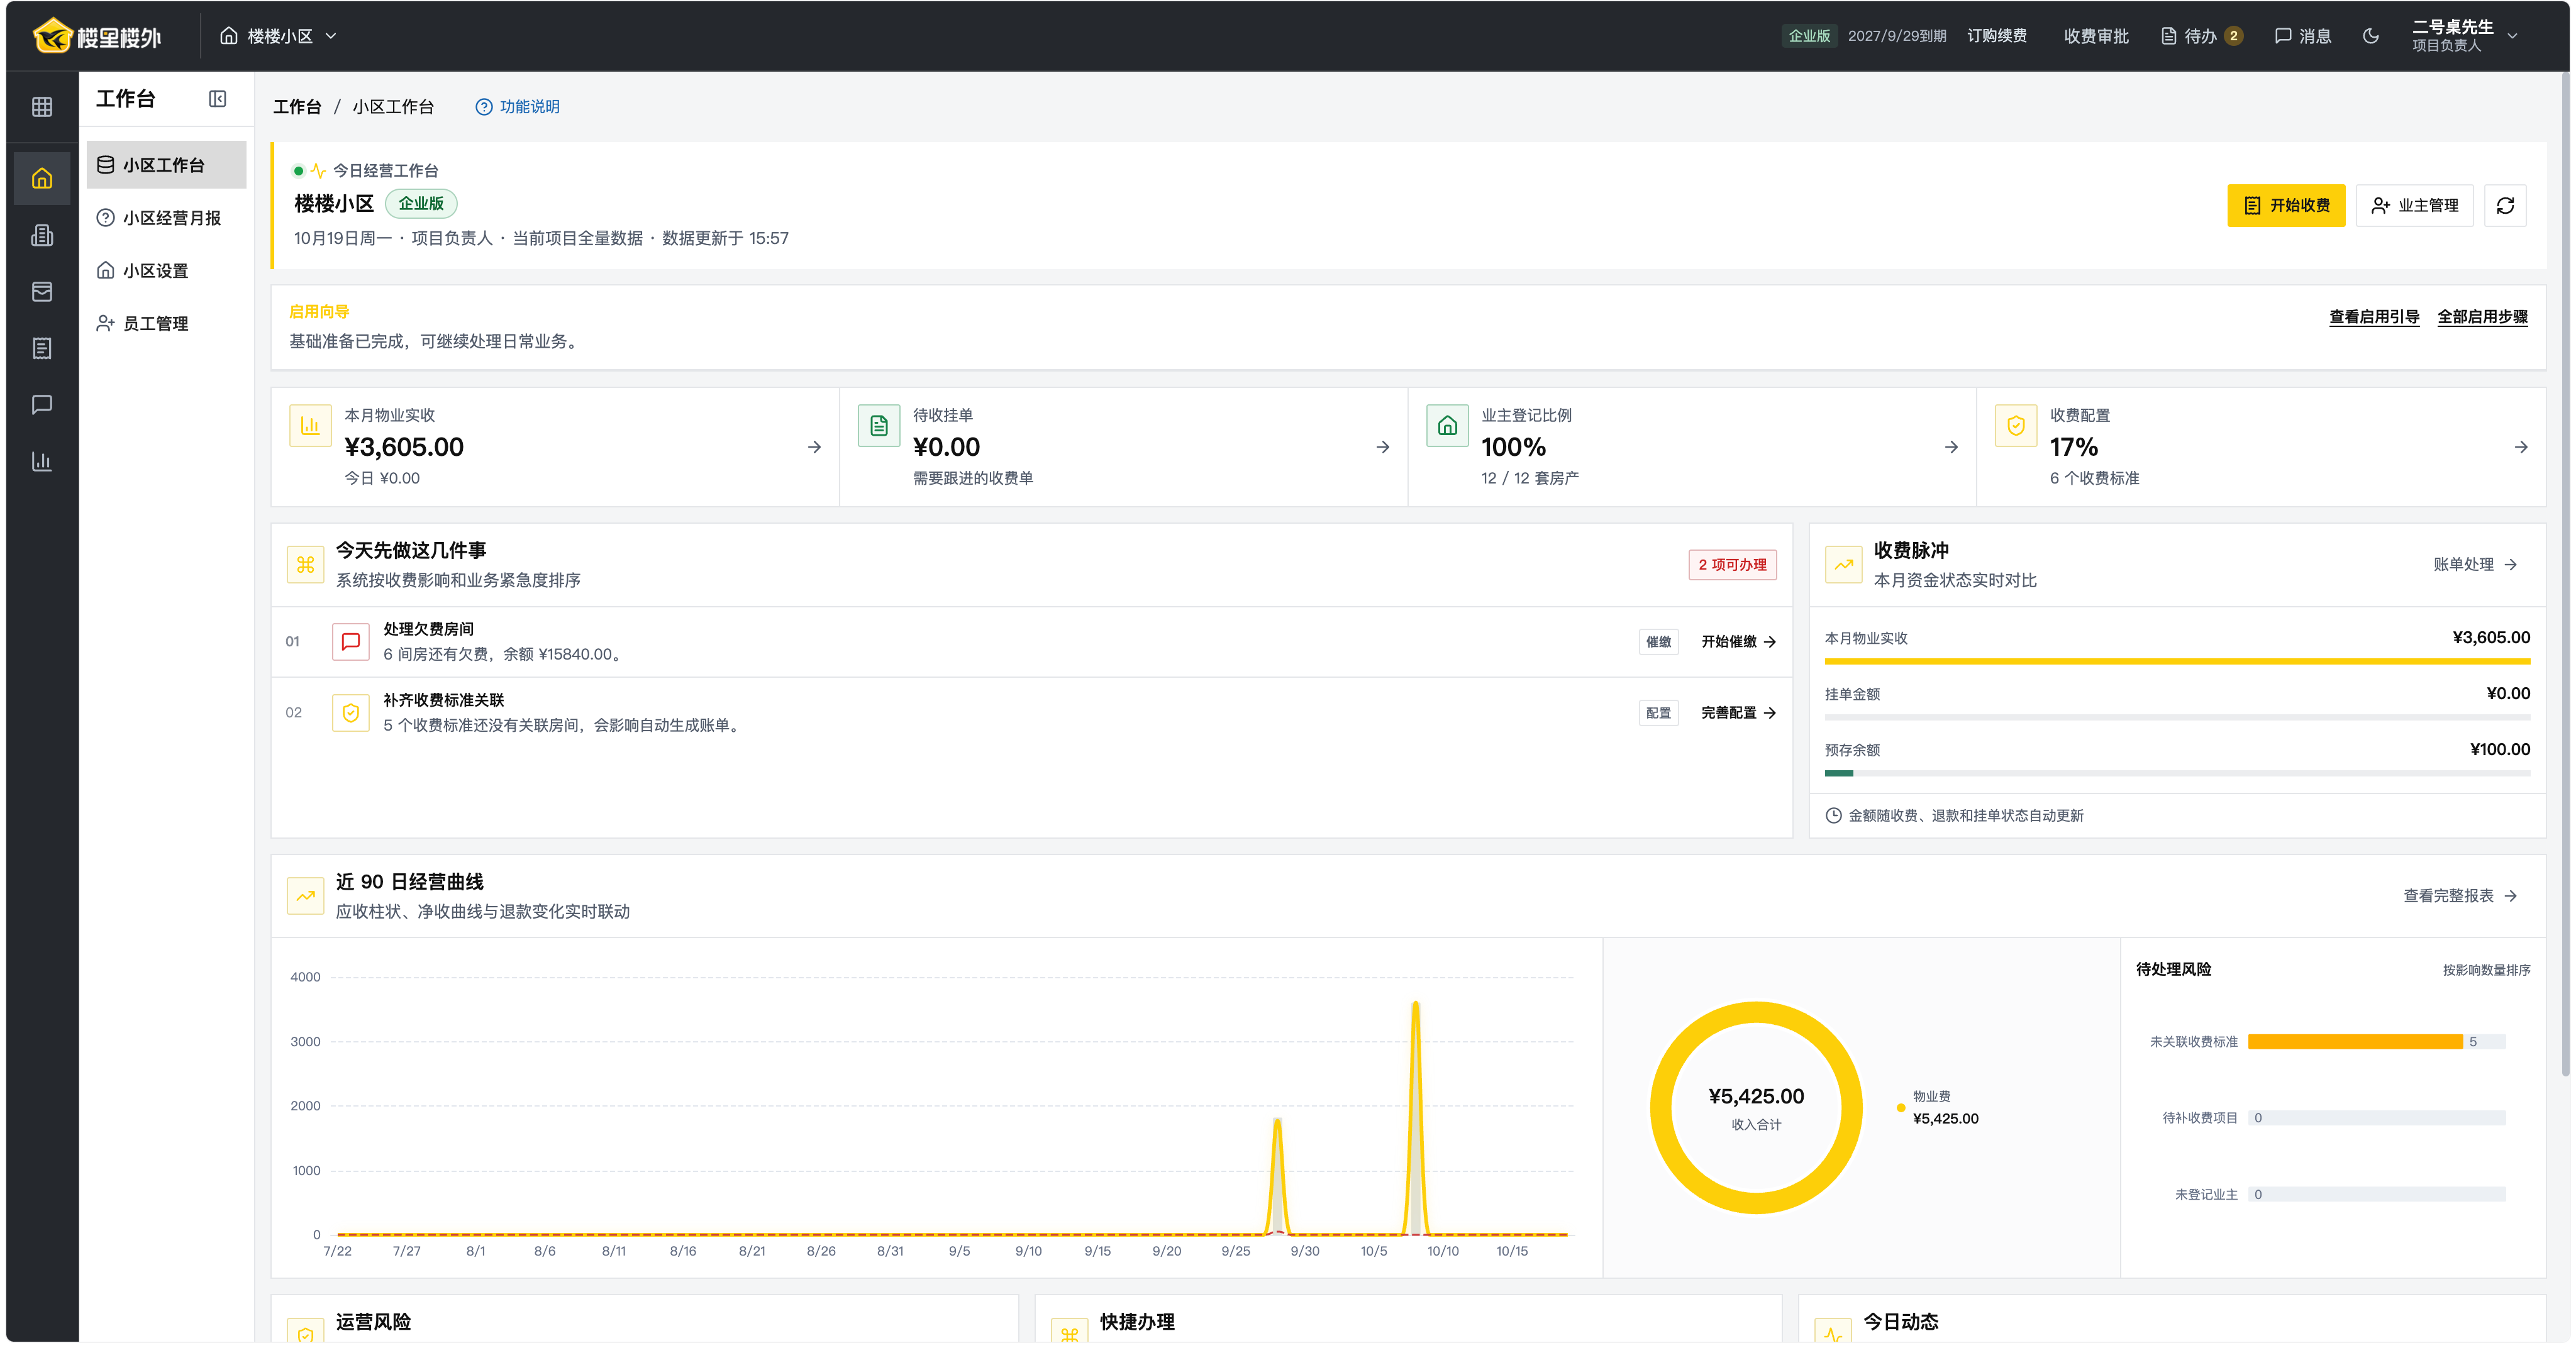Open 查看完整报表 link
The height and width of the screenshot is (1348, 2576).
tap(2460, 896)
